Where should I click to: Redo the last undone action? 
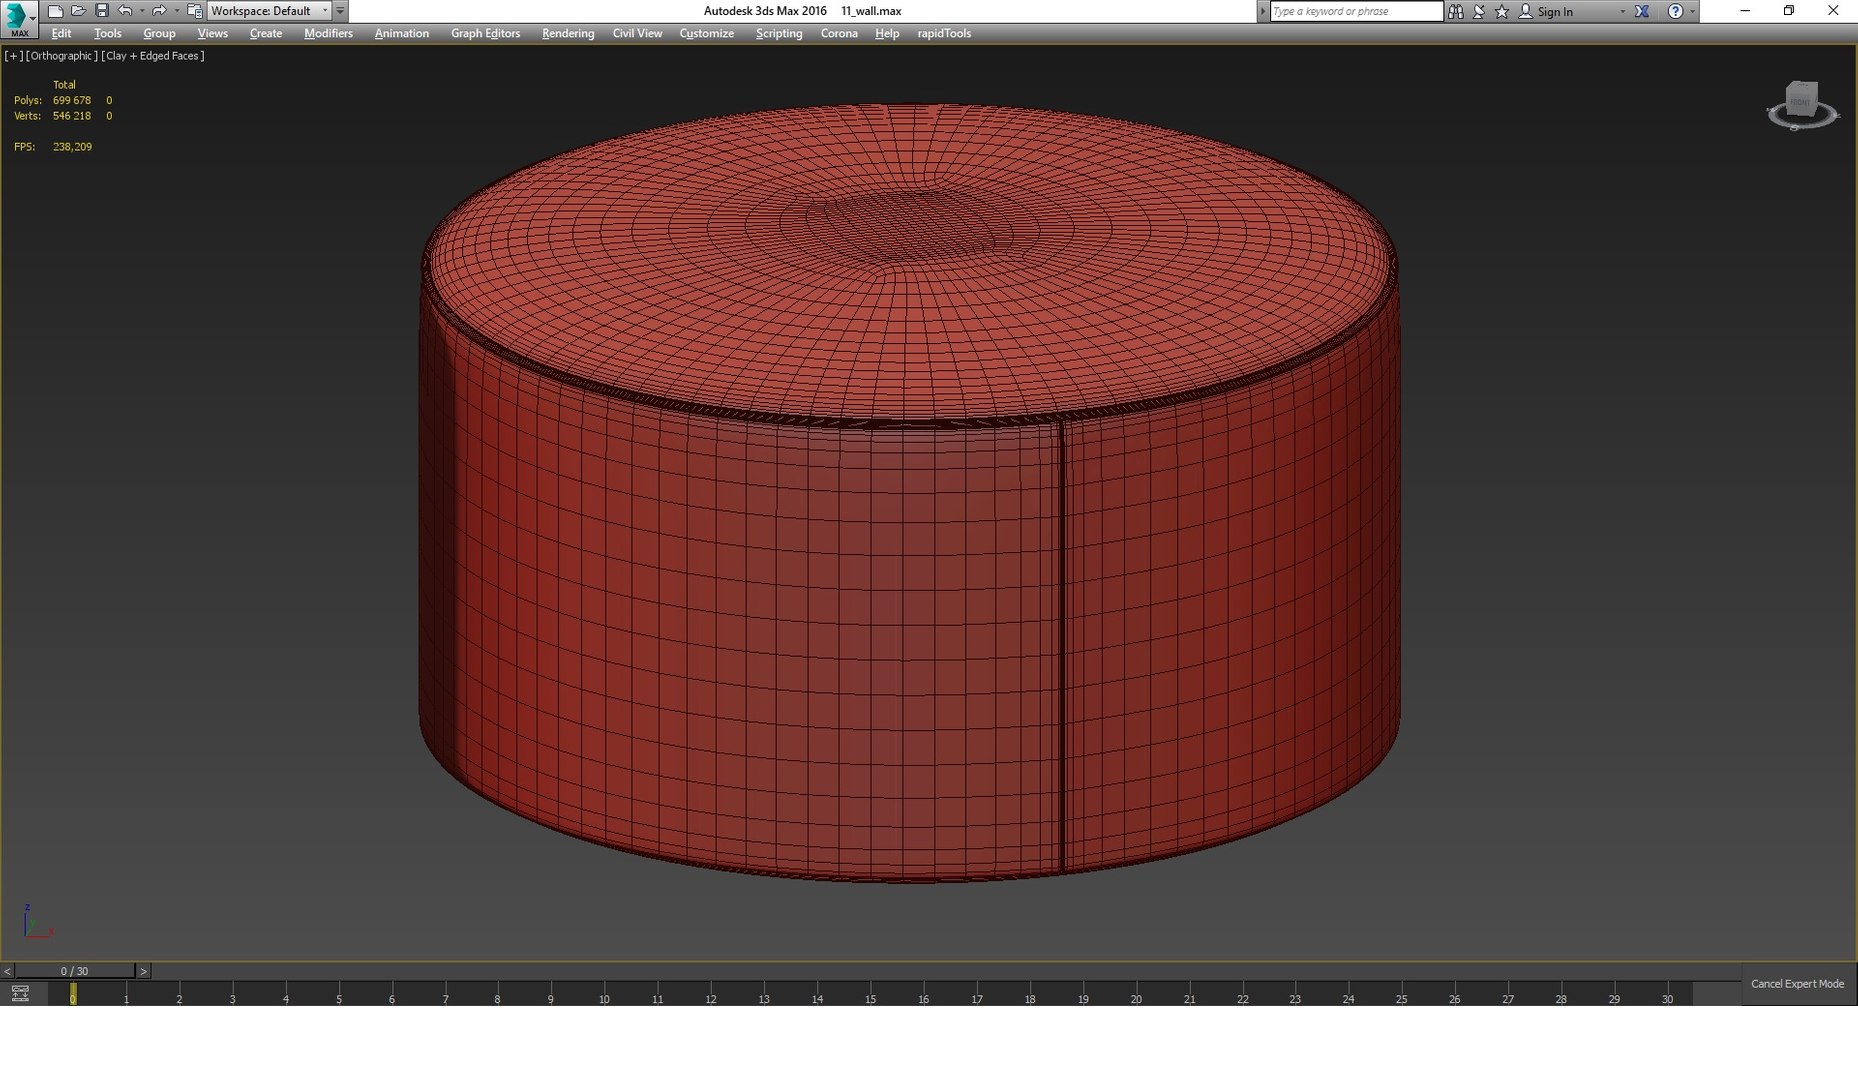pos(158,11)
